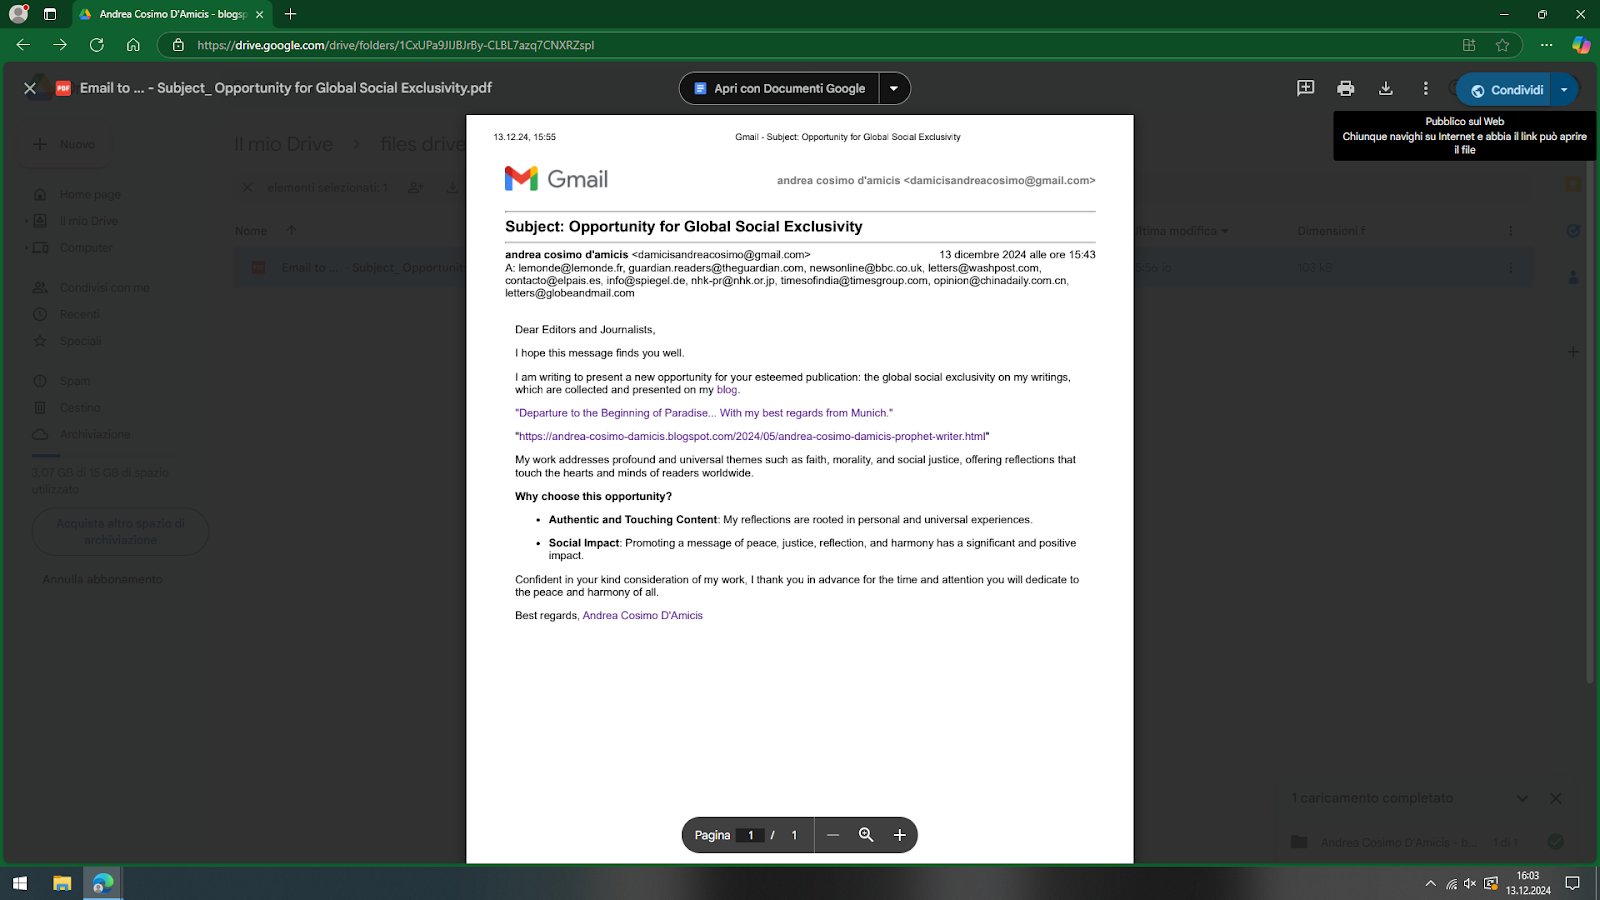
Task: Click the PDF file name title
Action: click(x=286, y=88)
